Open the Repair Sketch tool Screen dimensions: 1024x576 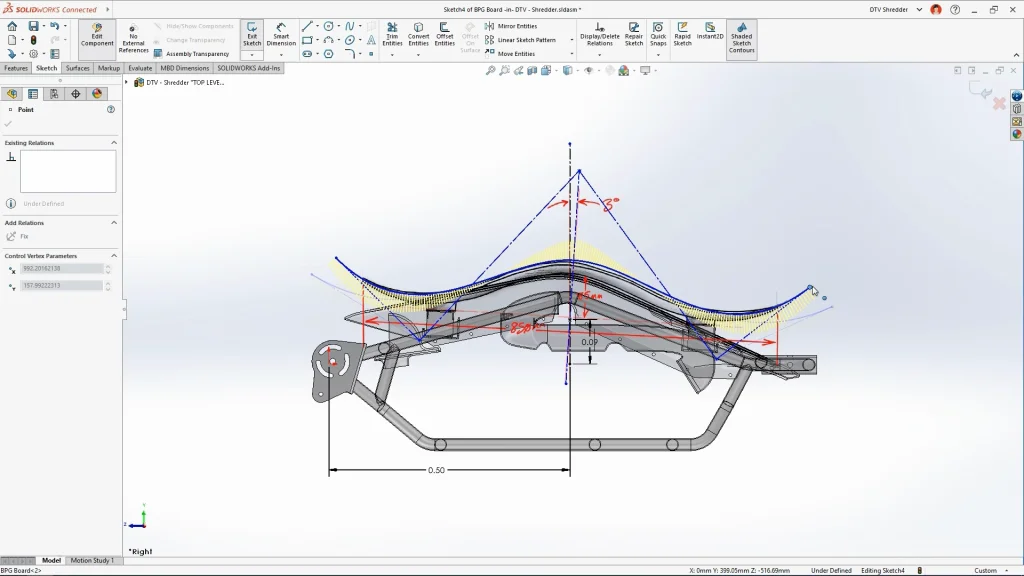pyautogui.click(x=634, y=33)
